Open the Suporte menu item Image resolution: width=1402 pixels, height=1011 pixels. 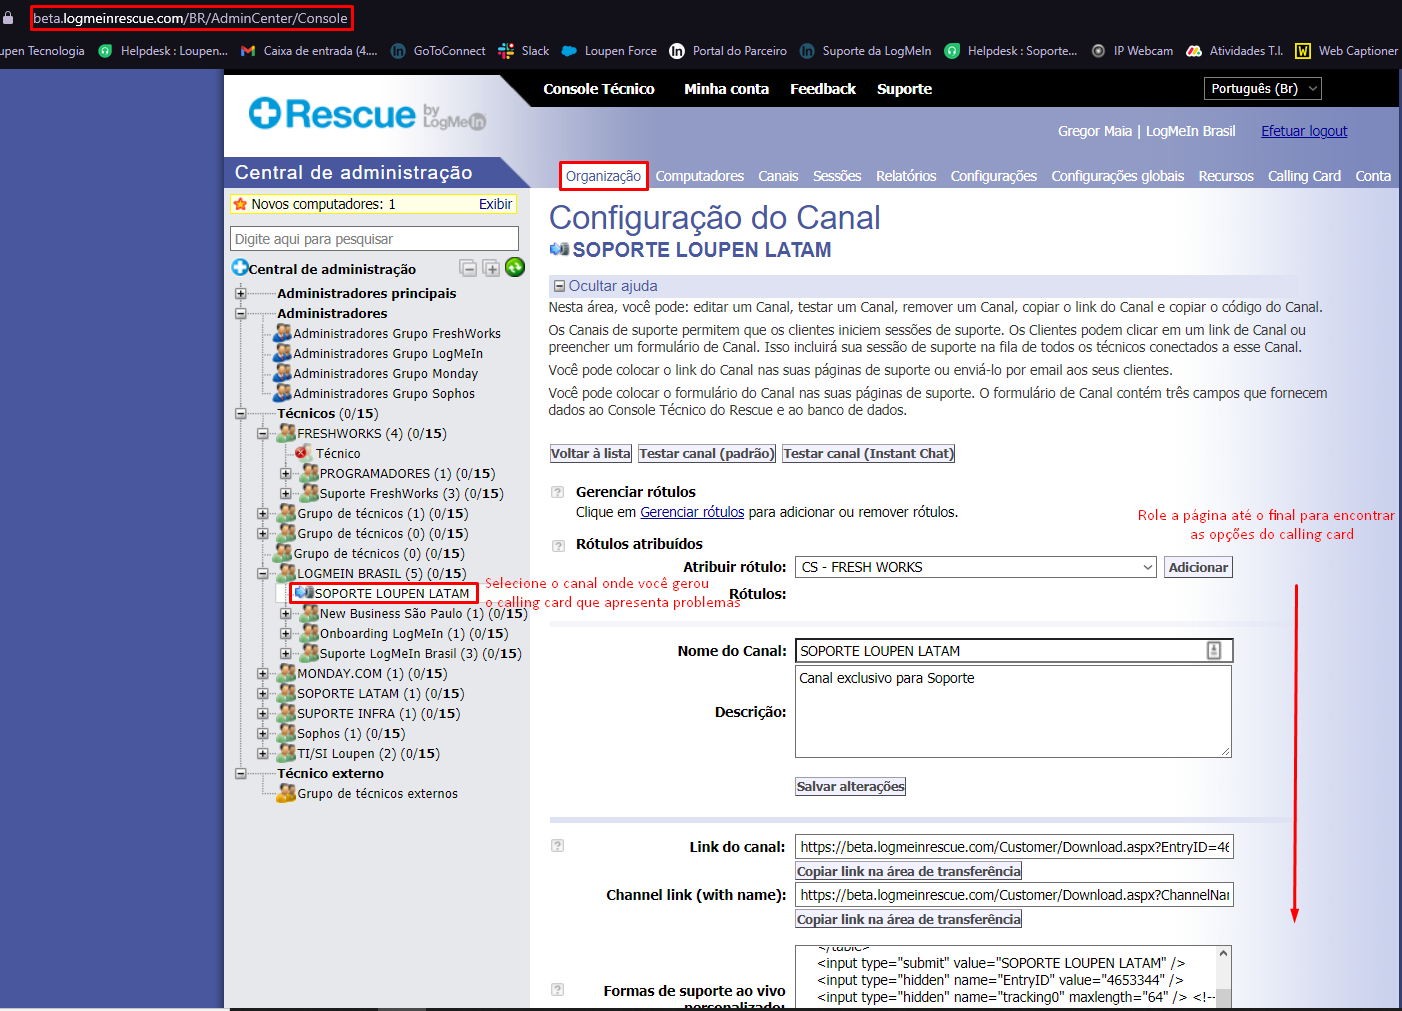(x=904, y=89)
